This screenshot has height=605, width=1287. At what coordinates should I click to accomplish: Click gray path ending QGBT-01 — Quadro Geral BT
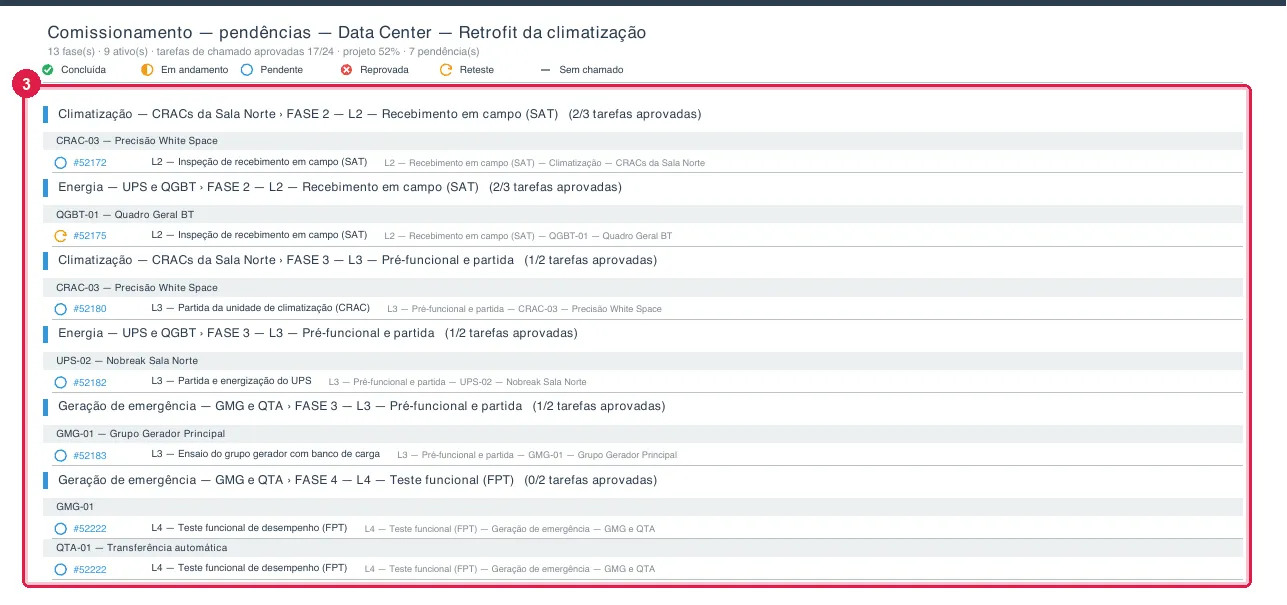click(528, 236)
